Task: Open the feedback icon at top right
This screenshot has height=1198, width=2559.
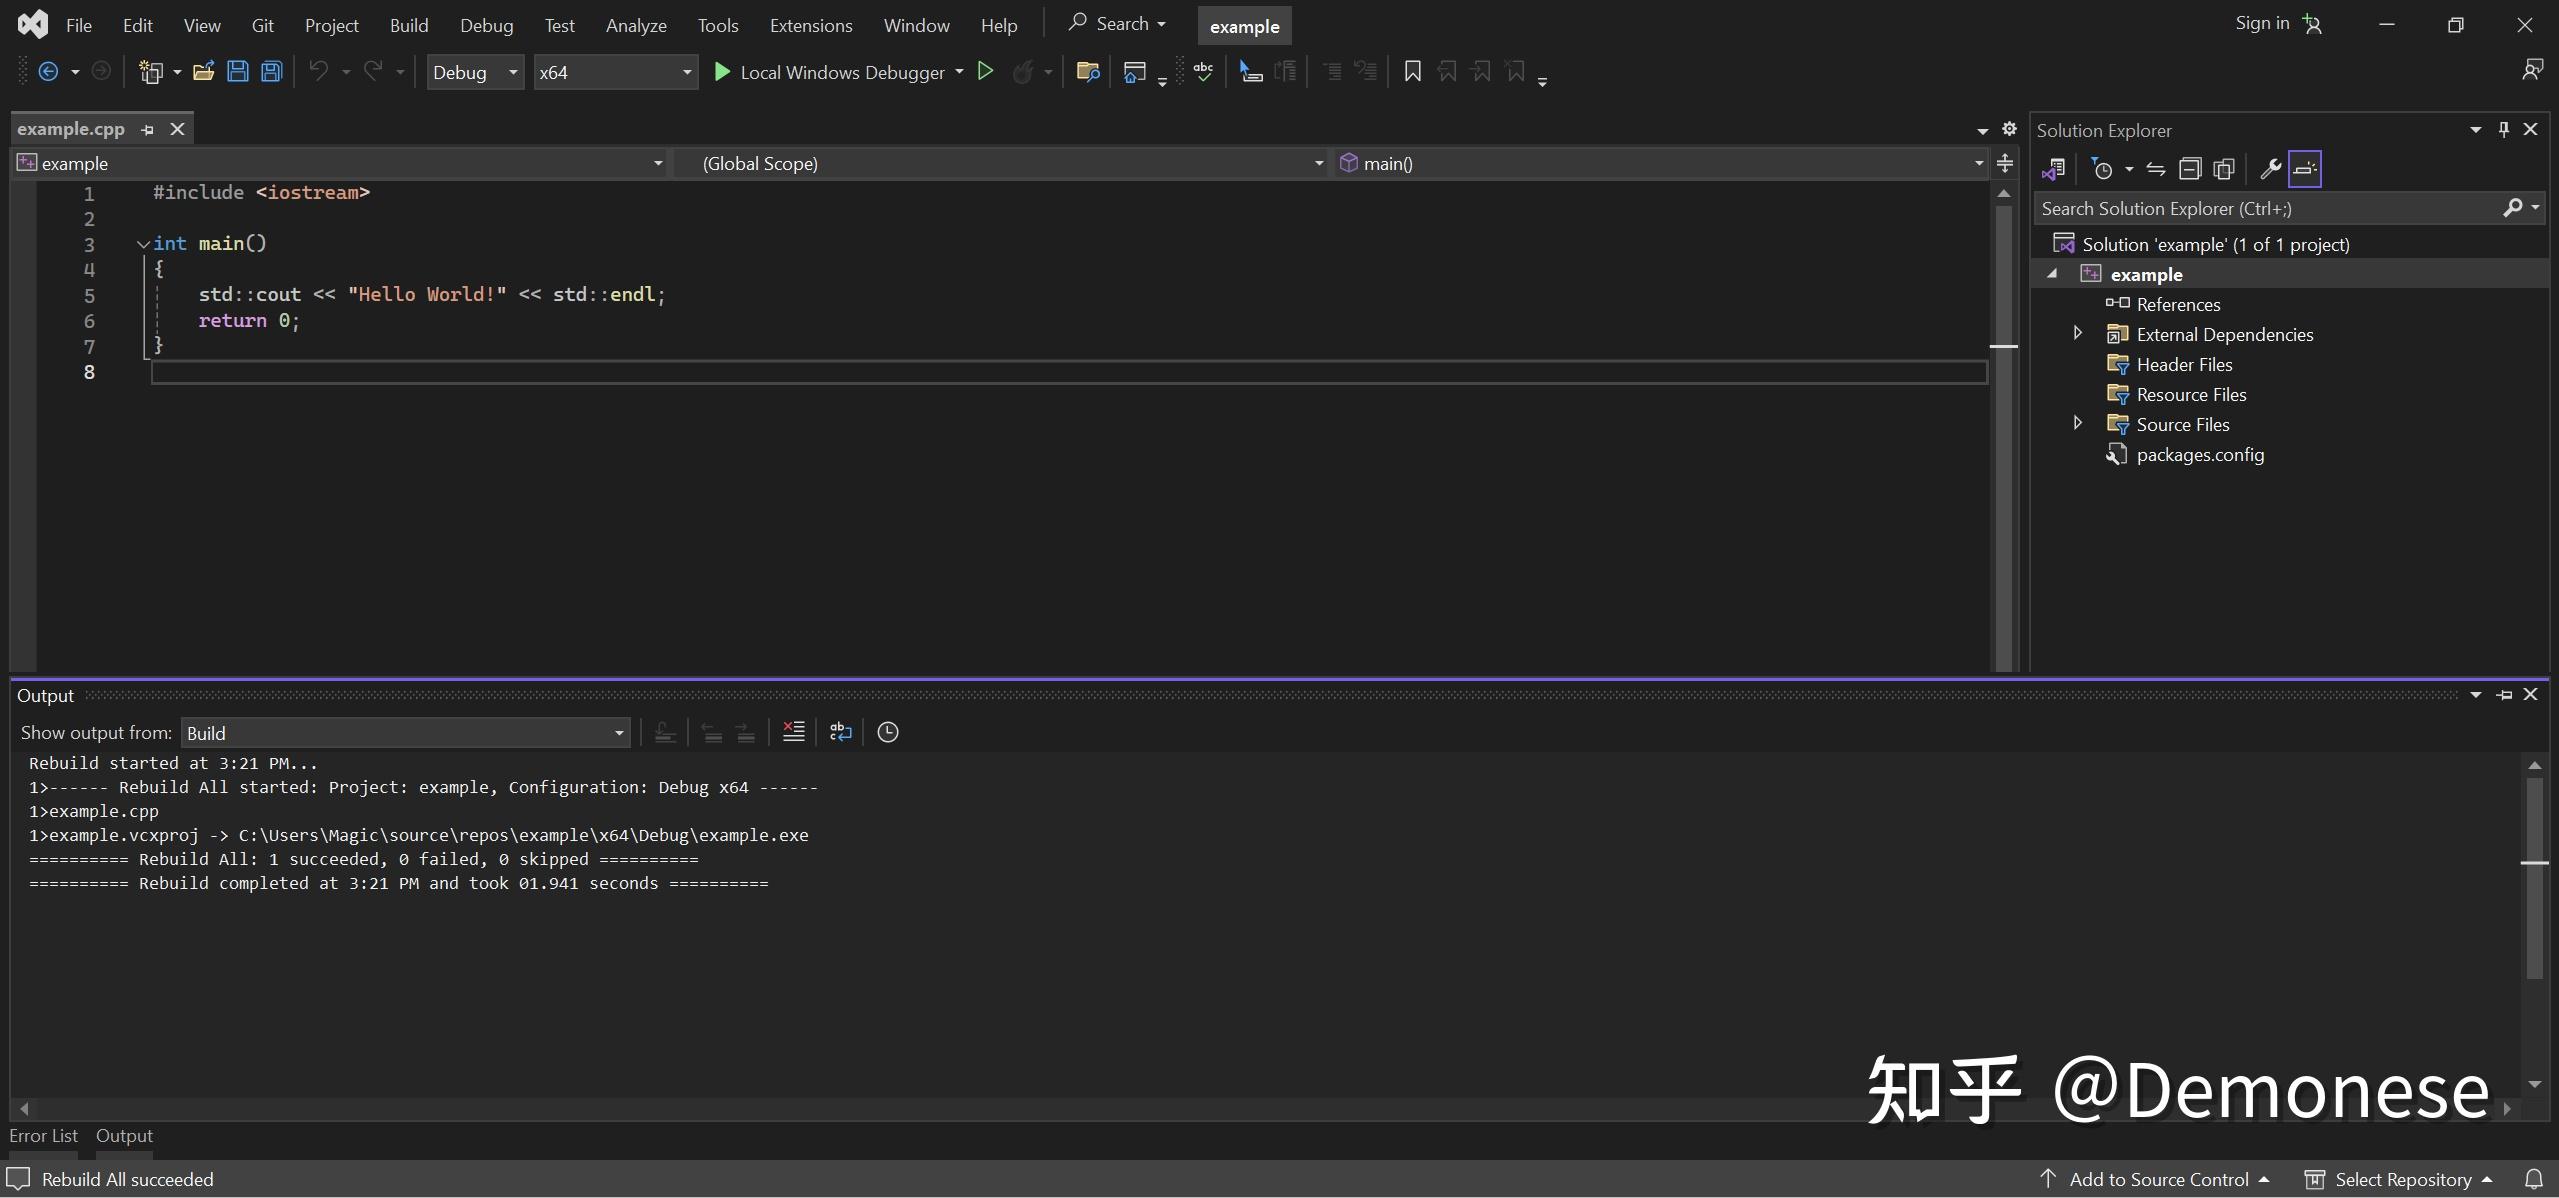Action: tap(2534, 70)
